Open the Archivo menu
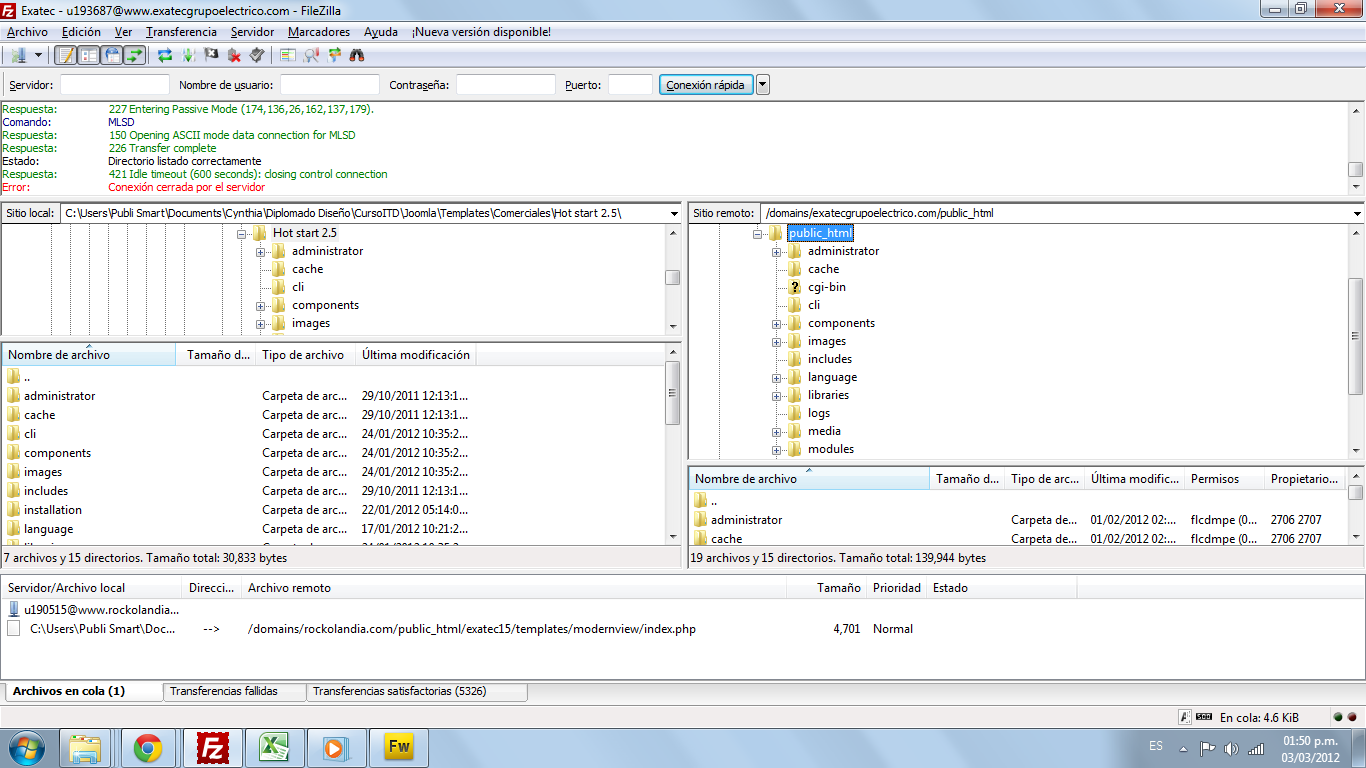 pos(27,32)
